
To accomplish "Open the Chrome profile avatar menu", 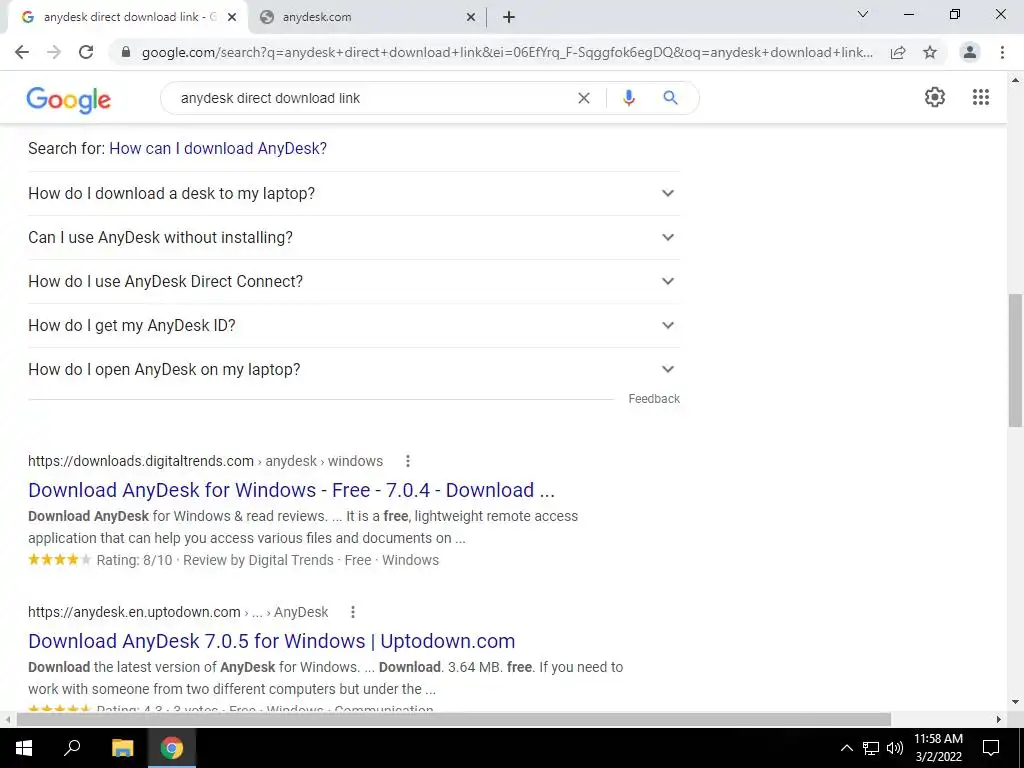I will pos(970,52).
